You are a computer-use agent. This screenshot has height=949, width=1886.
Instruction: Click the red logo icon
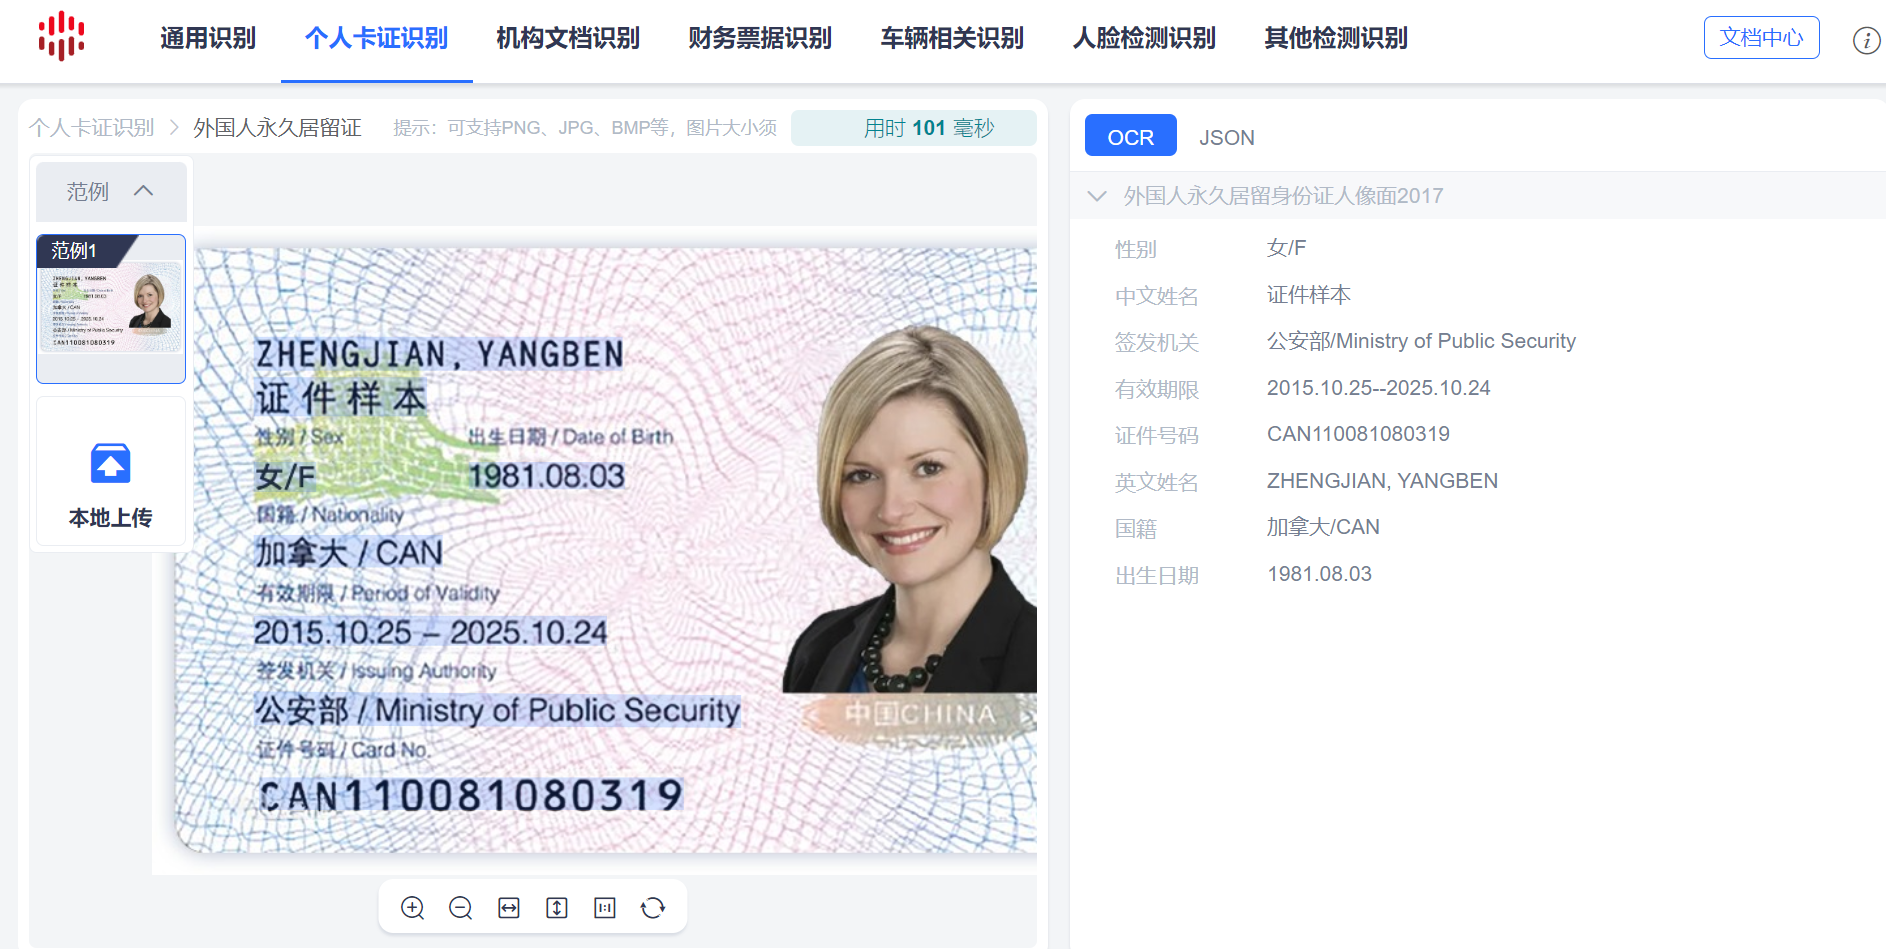[61, 37]
